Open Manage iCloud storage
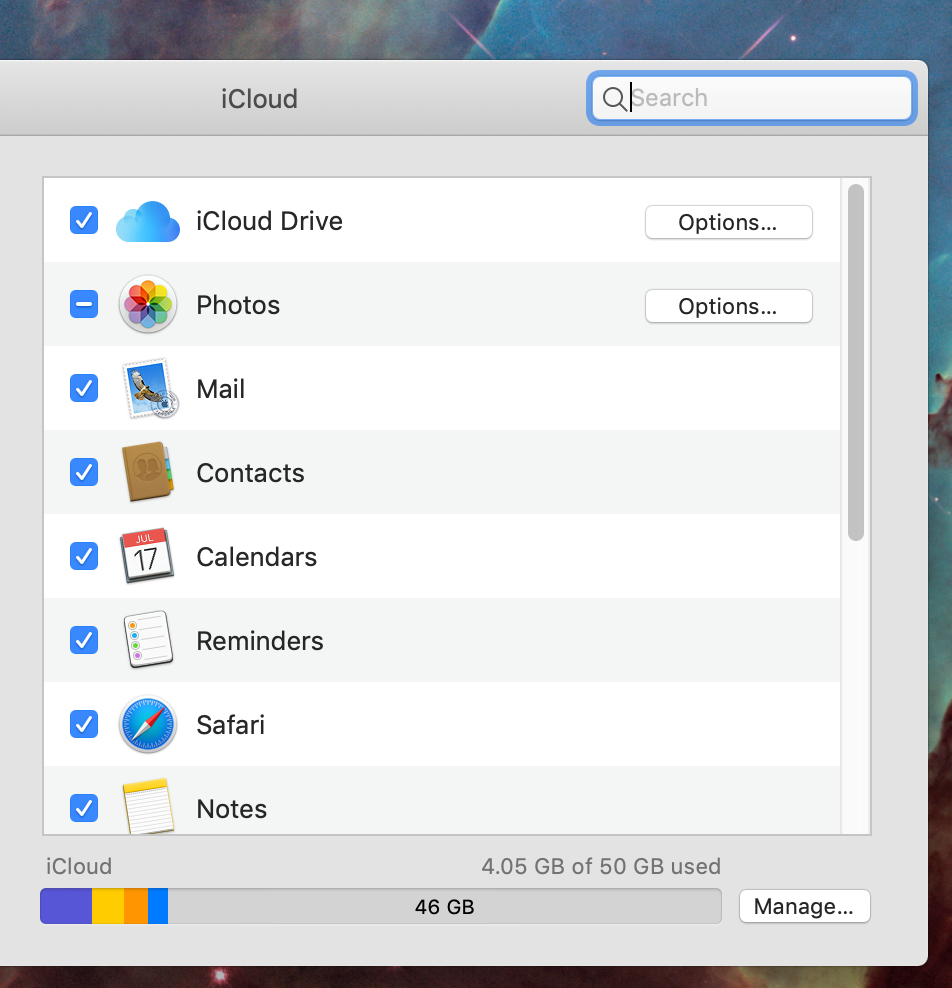This screenshot has width=952, height=988. pyautogui.click(x=805, y=906)
